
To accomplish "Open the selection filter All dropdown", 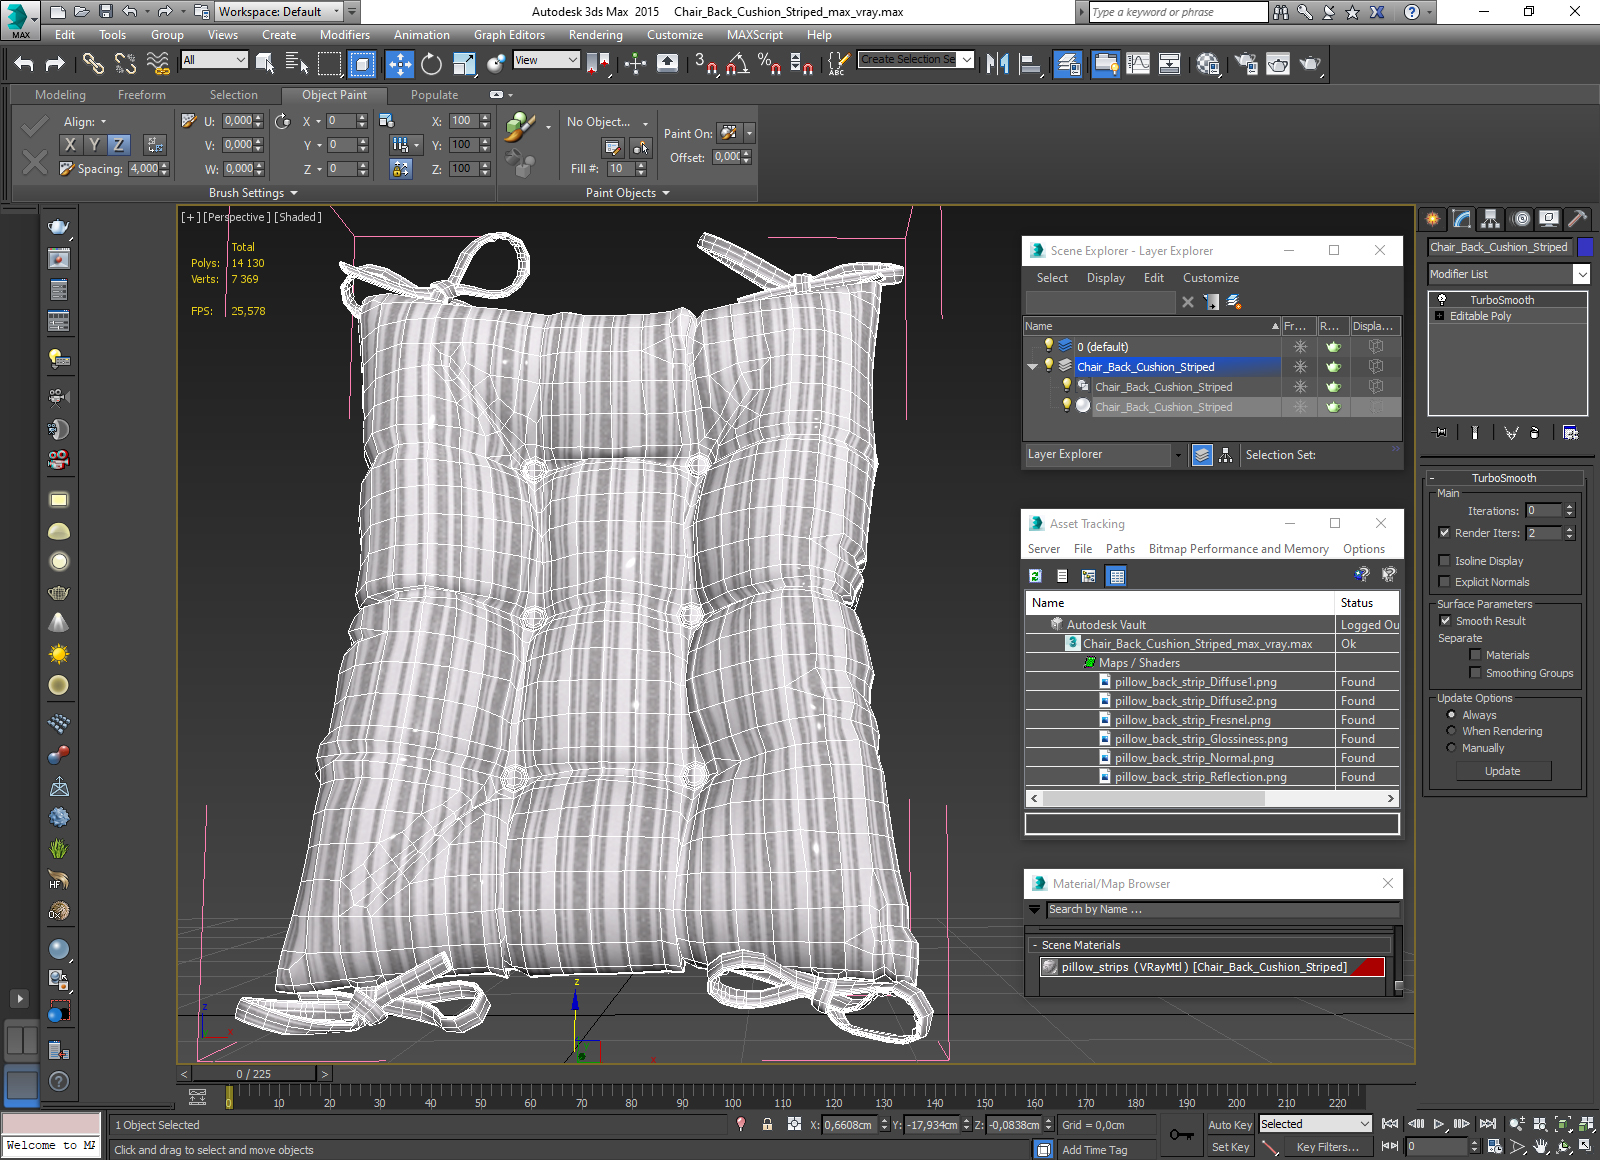I will click(x=214, y=60).
